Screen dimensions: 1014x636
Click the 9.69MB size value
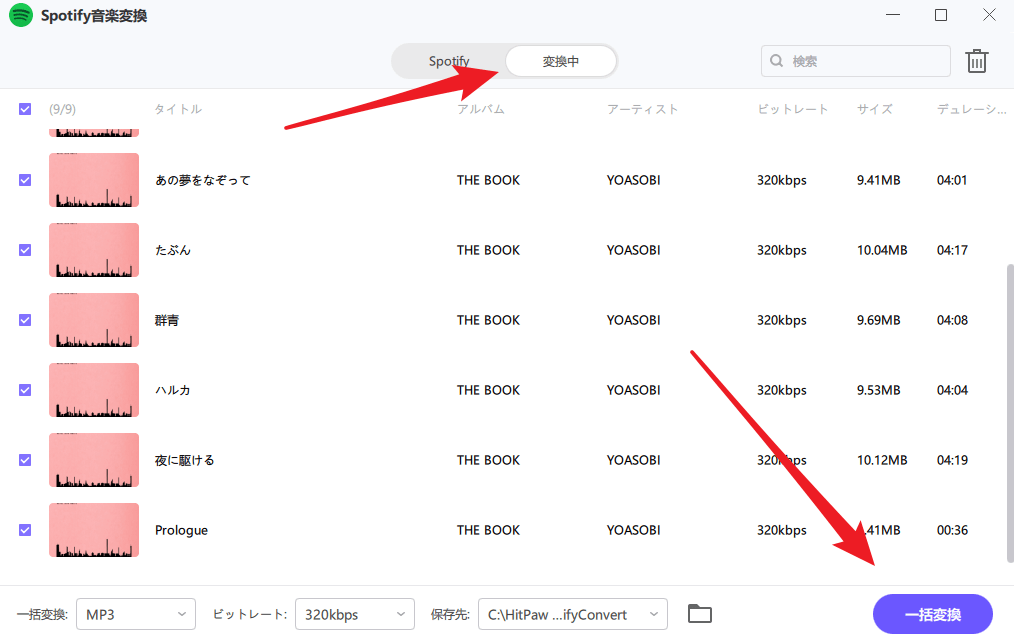coord(879,320)
